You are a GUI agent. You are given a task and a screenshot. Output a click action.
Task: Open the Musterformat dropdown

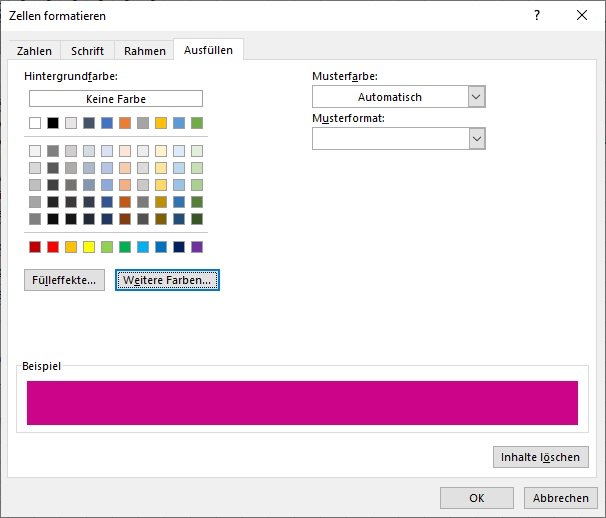pyautogui.click(x=476, y=139)
